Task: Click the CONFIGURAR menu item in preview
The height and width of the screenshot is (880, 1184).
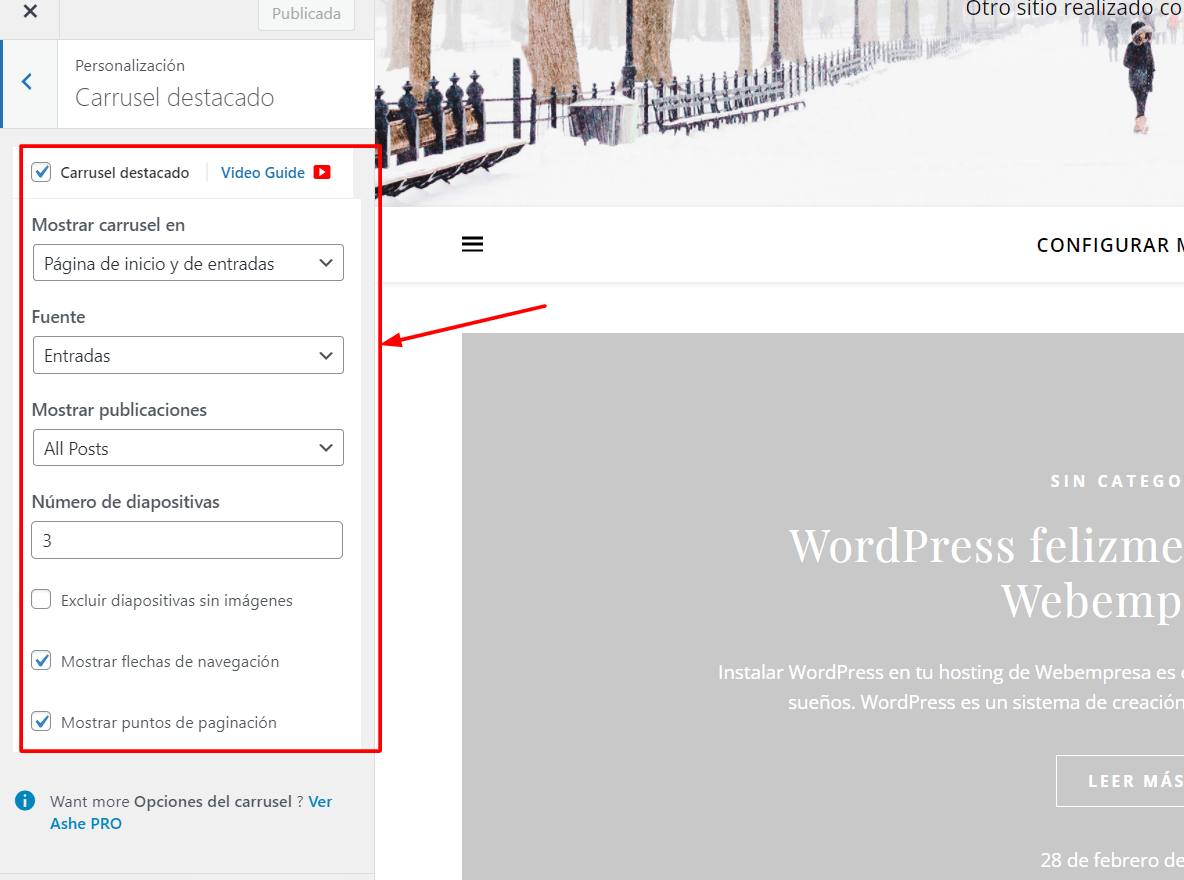Action: 1110,245
